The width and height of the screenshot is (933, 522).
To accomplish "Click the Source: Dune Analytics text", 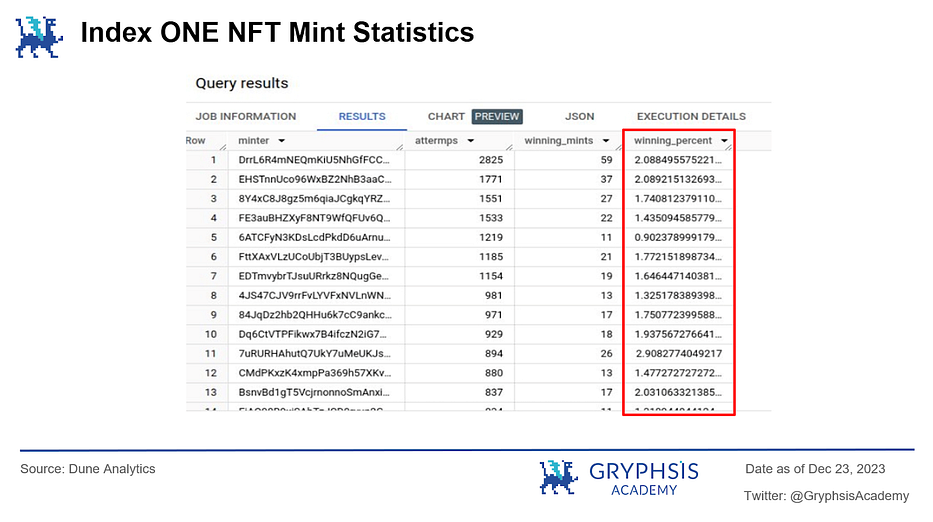I will [88, 469].
